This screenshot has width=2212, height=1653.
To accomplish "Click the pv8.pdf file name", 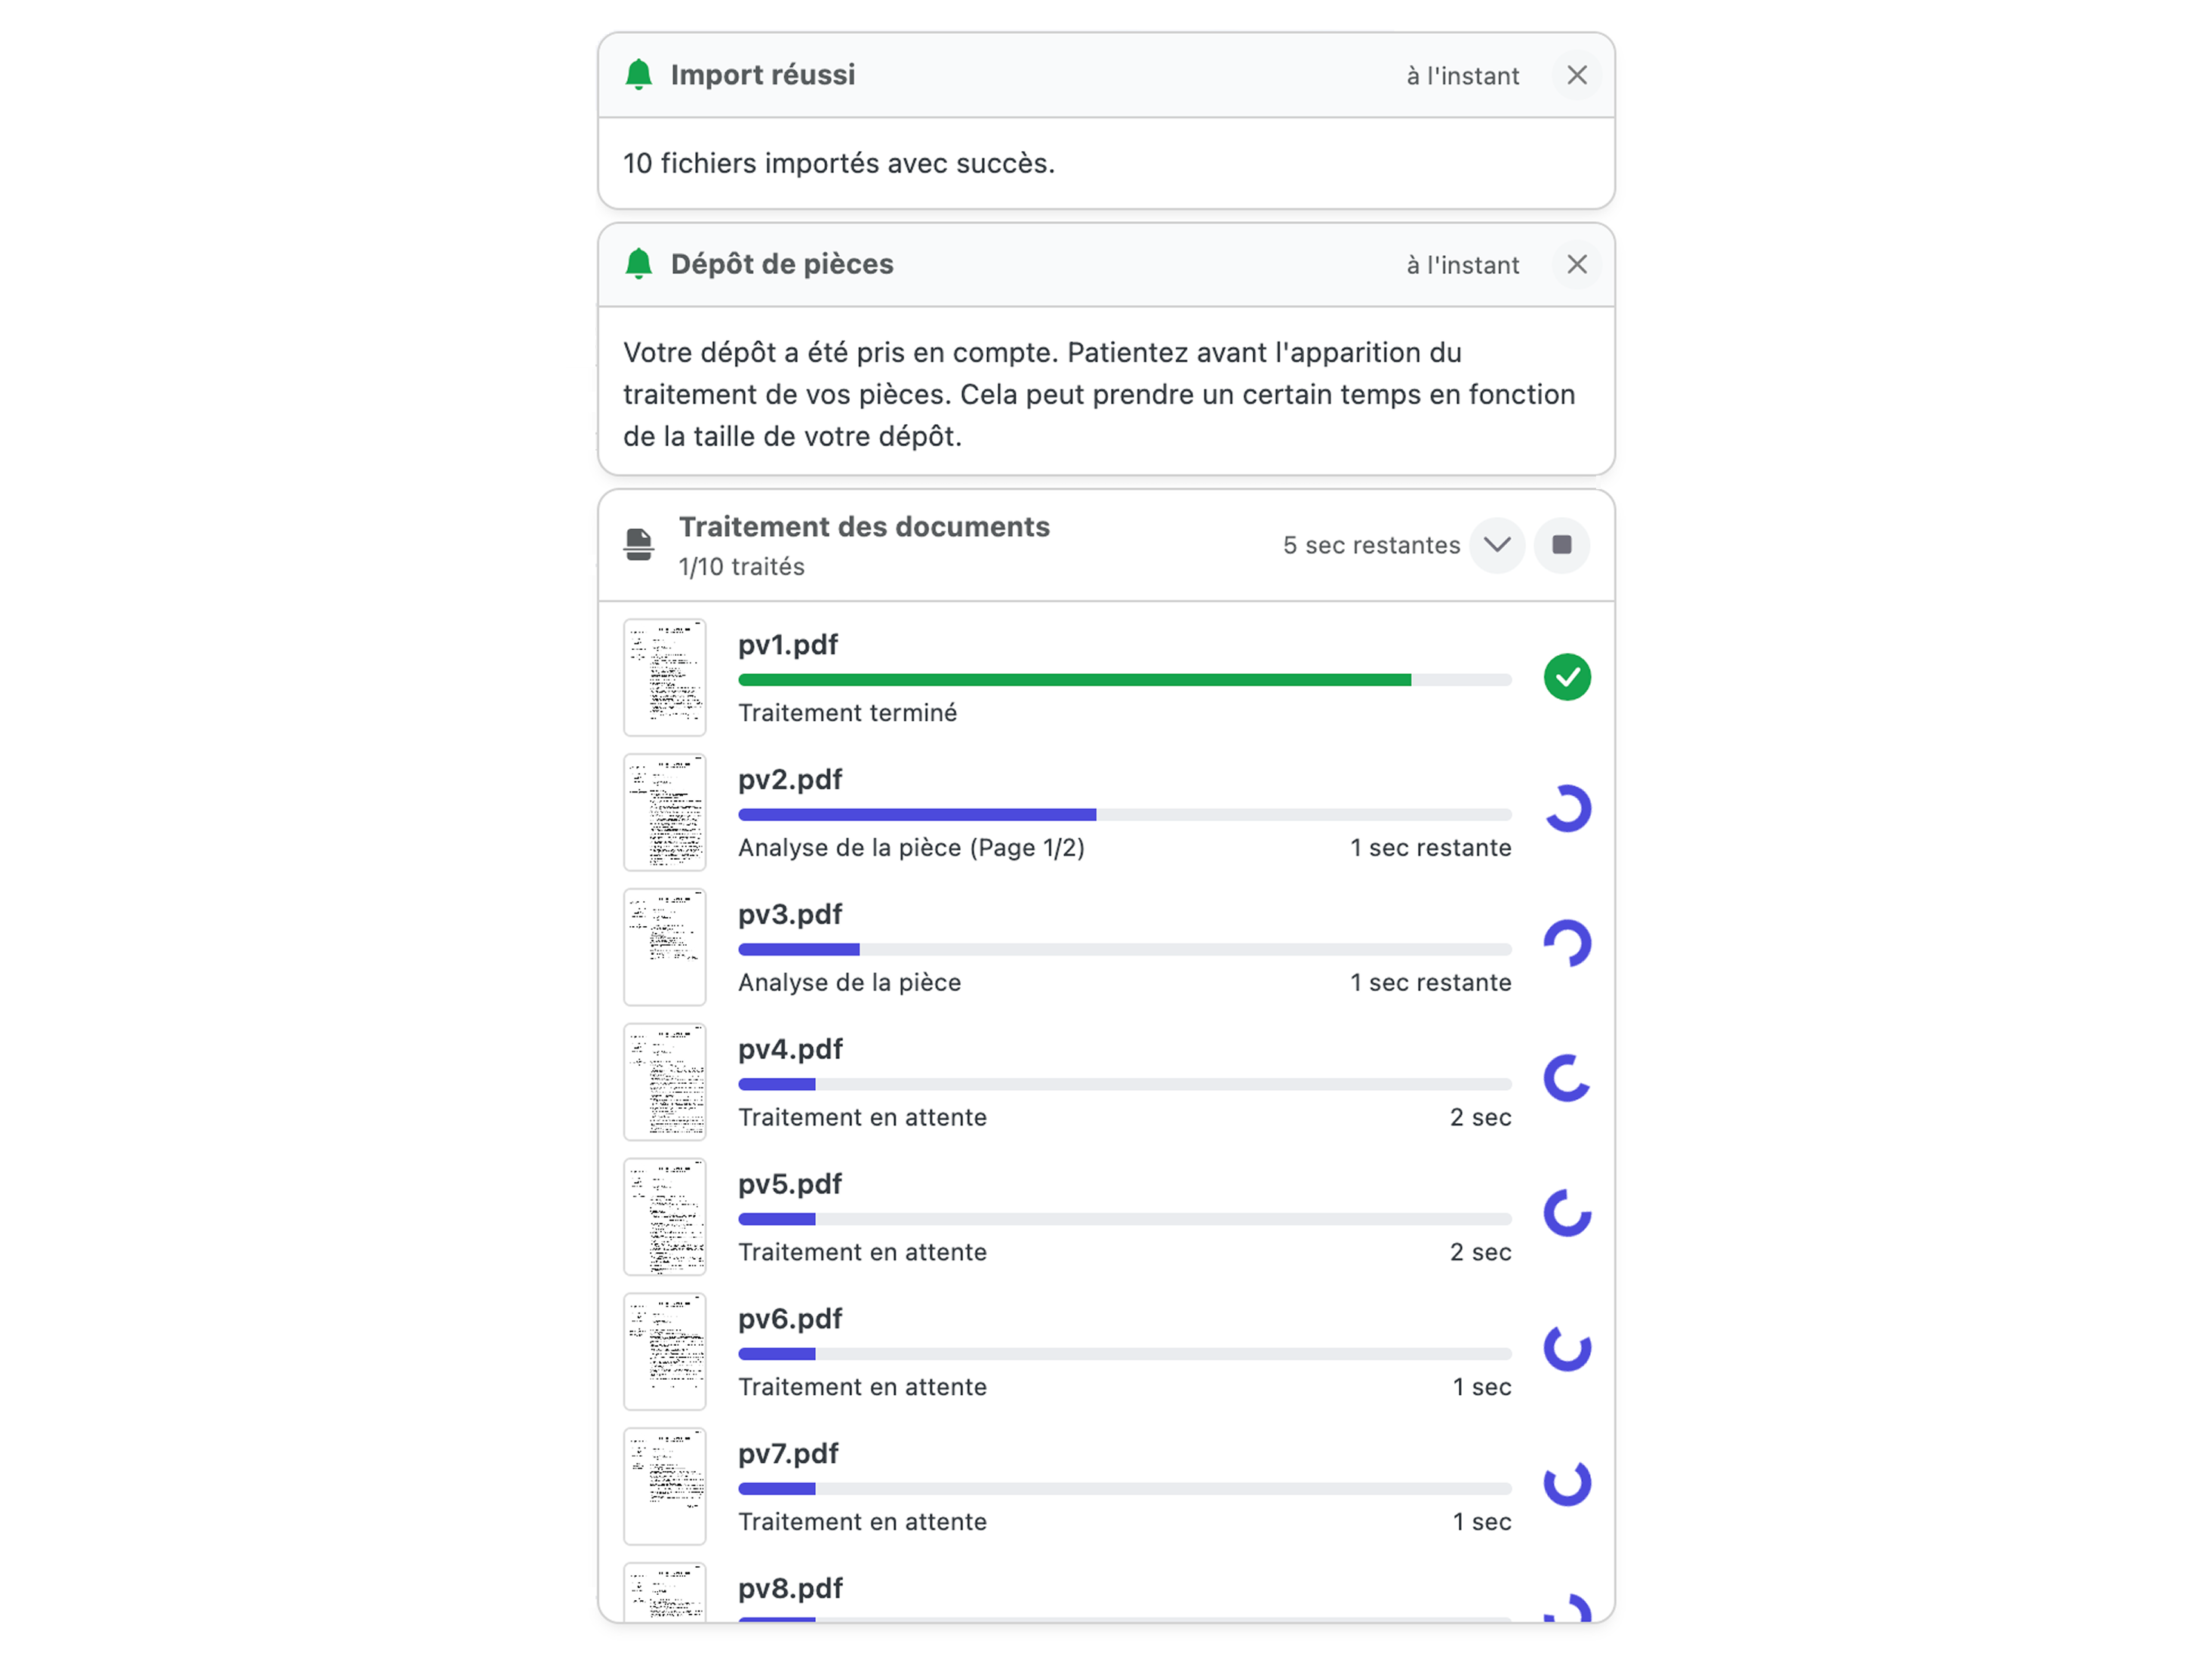I will [x=790, y=1588].
